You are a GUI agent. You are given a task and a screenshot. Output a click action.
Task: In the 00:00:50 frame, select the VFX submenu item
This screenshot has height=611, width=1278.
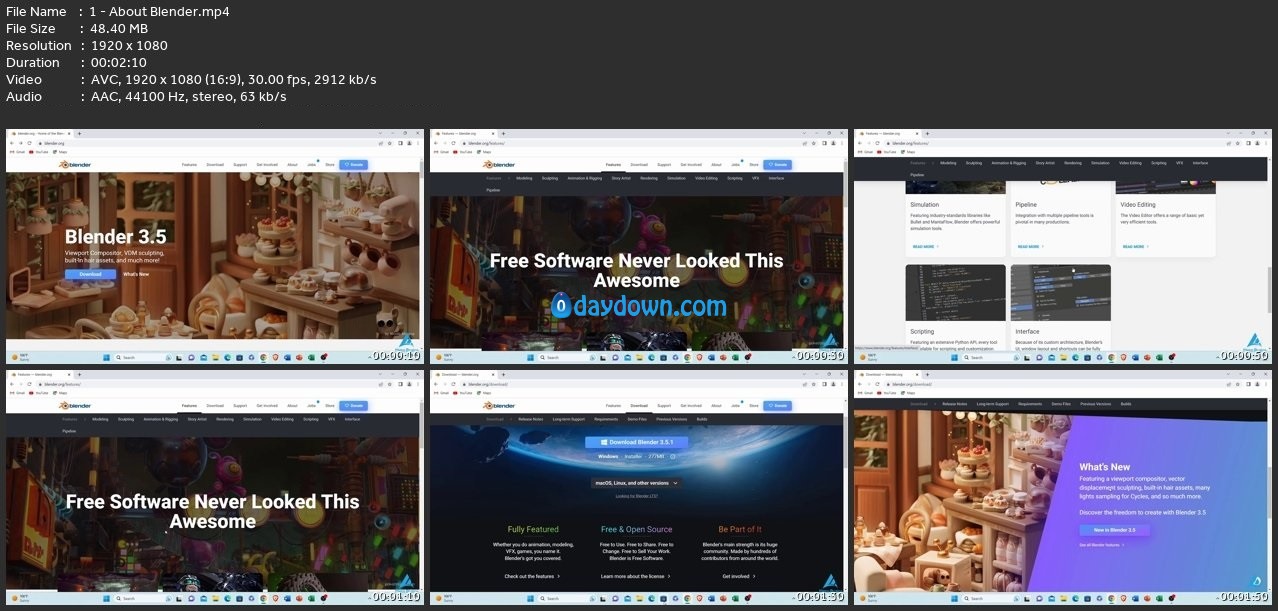click(1180, 162)
